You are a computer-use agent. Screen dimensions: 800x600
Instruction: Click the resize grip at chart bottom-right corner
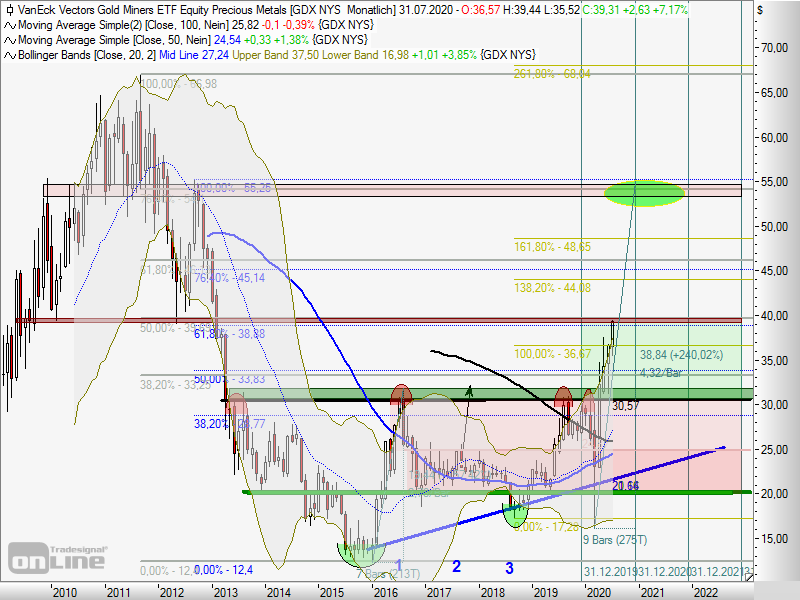click(x=748, y=577)
